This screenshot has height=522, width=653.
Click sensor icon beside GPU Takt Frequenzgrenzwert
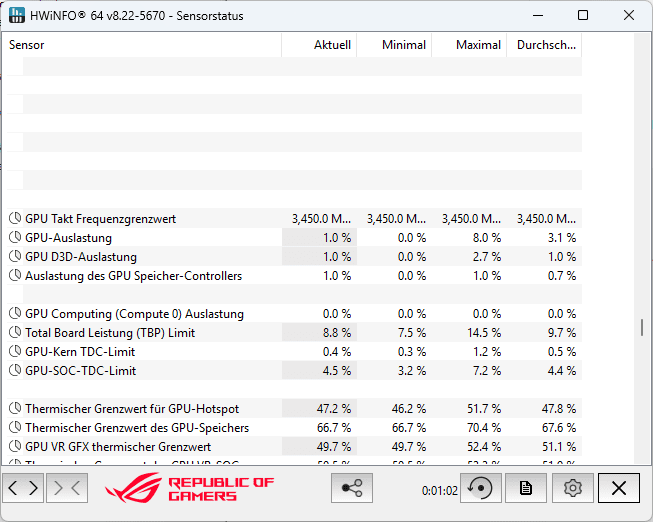[15, 218]
